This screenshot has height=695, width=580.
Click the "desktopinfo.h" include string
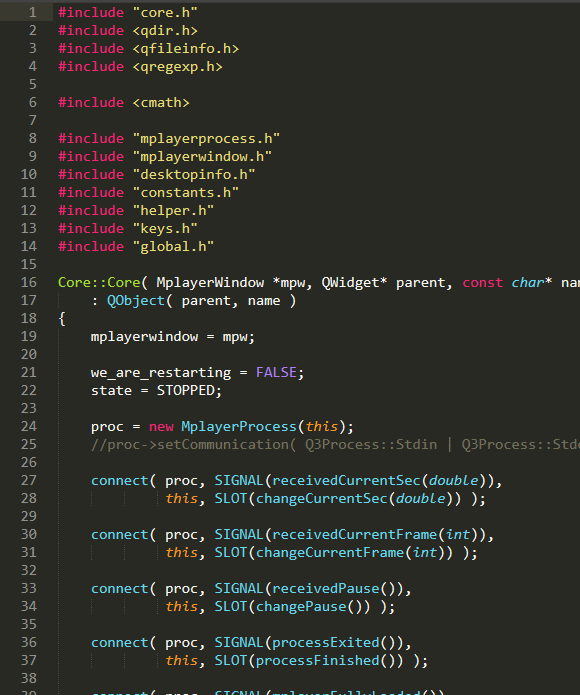tap(194, 175)
